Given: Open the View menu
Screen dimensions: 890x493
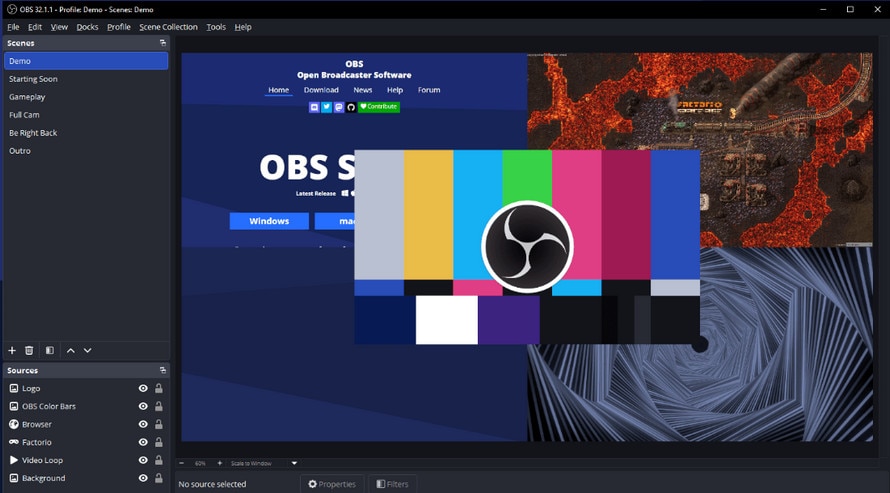Looking at the screenshot, I should pyautogui.click(x=59, y=27).
